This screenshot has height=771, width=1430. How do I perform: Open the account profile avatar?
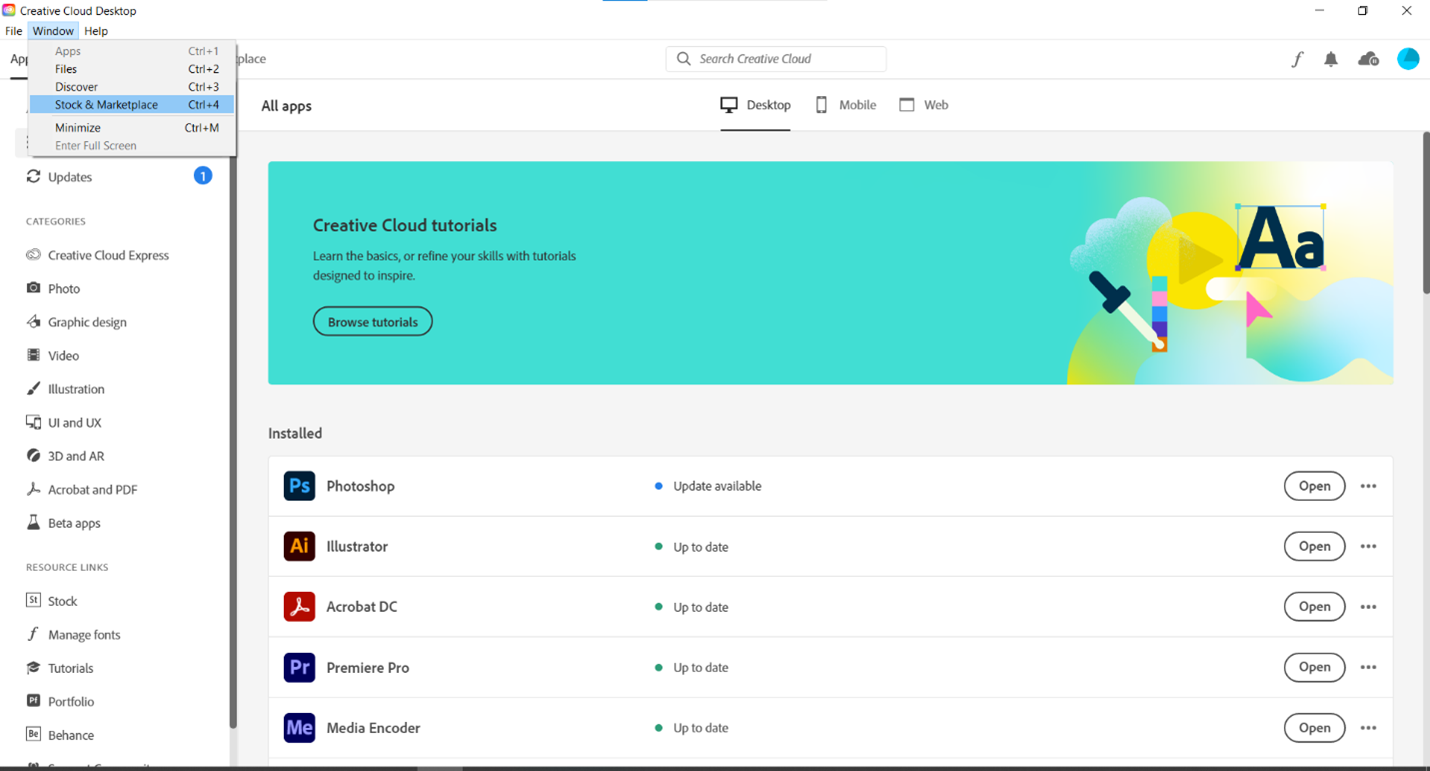point(1408,59)
